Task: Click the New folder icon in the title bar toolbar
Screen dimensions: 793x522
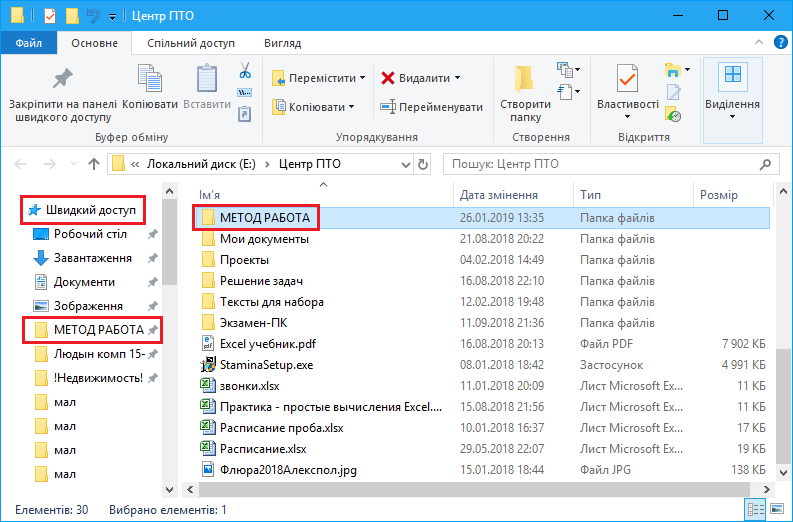Action: [72, 16]
